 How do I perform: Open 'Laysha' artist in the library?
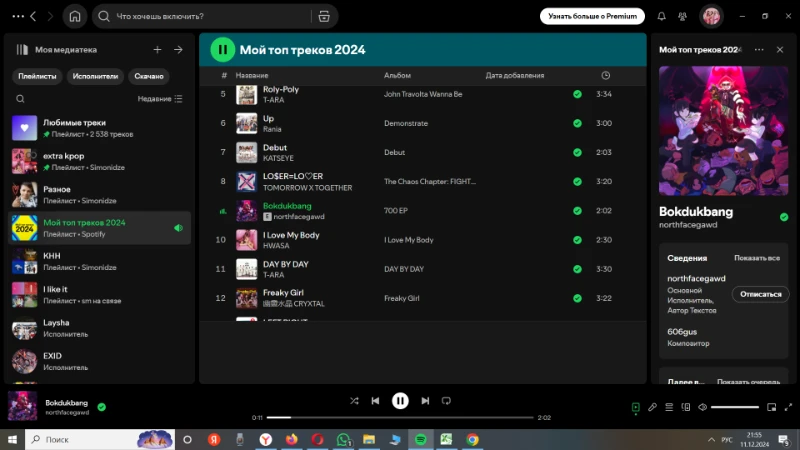tap(99, 328)
